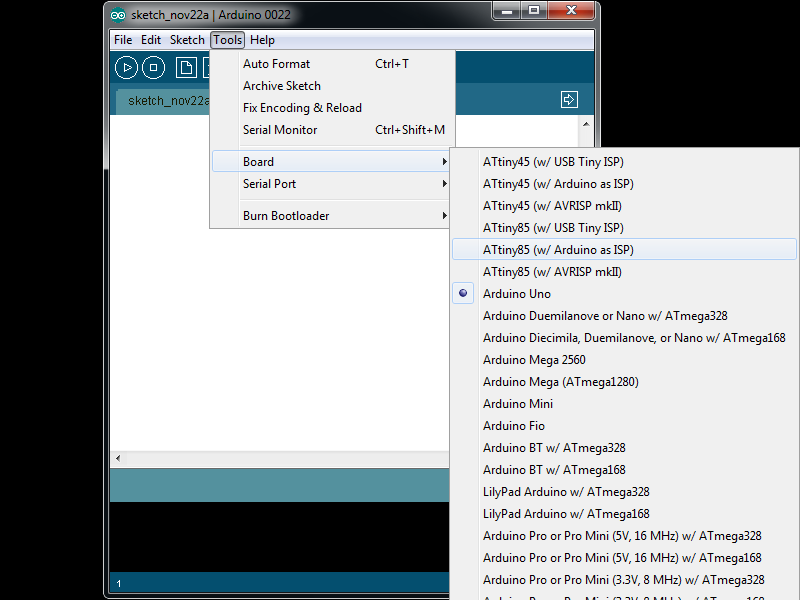
Task: Select Arduino Diecimila, Duemilanove, or Nano w/ ATmega168
Action: click(x=624, y=338)
